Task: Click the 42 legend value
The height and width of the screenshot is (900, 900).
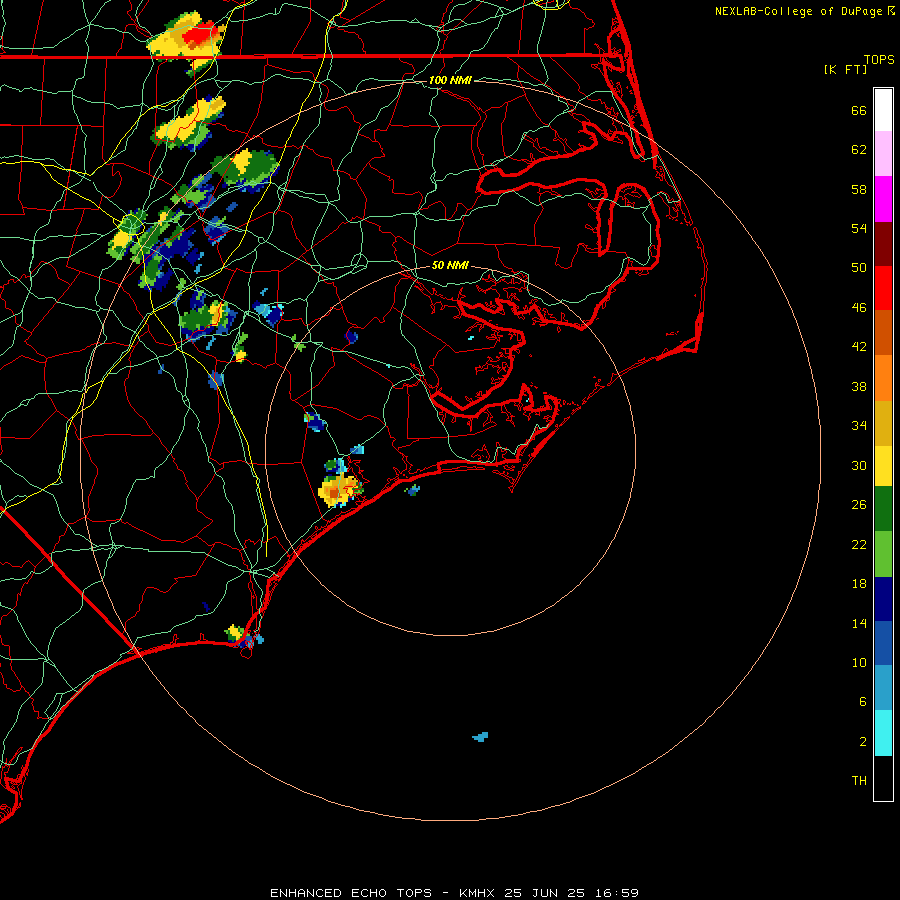Action: [859, 347]
